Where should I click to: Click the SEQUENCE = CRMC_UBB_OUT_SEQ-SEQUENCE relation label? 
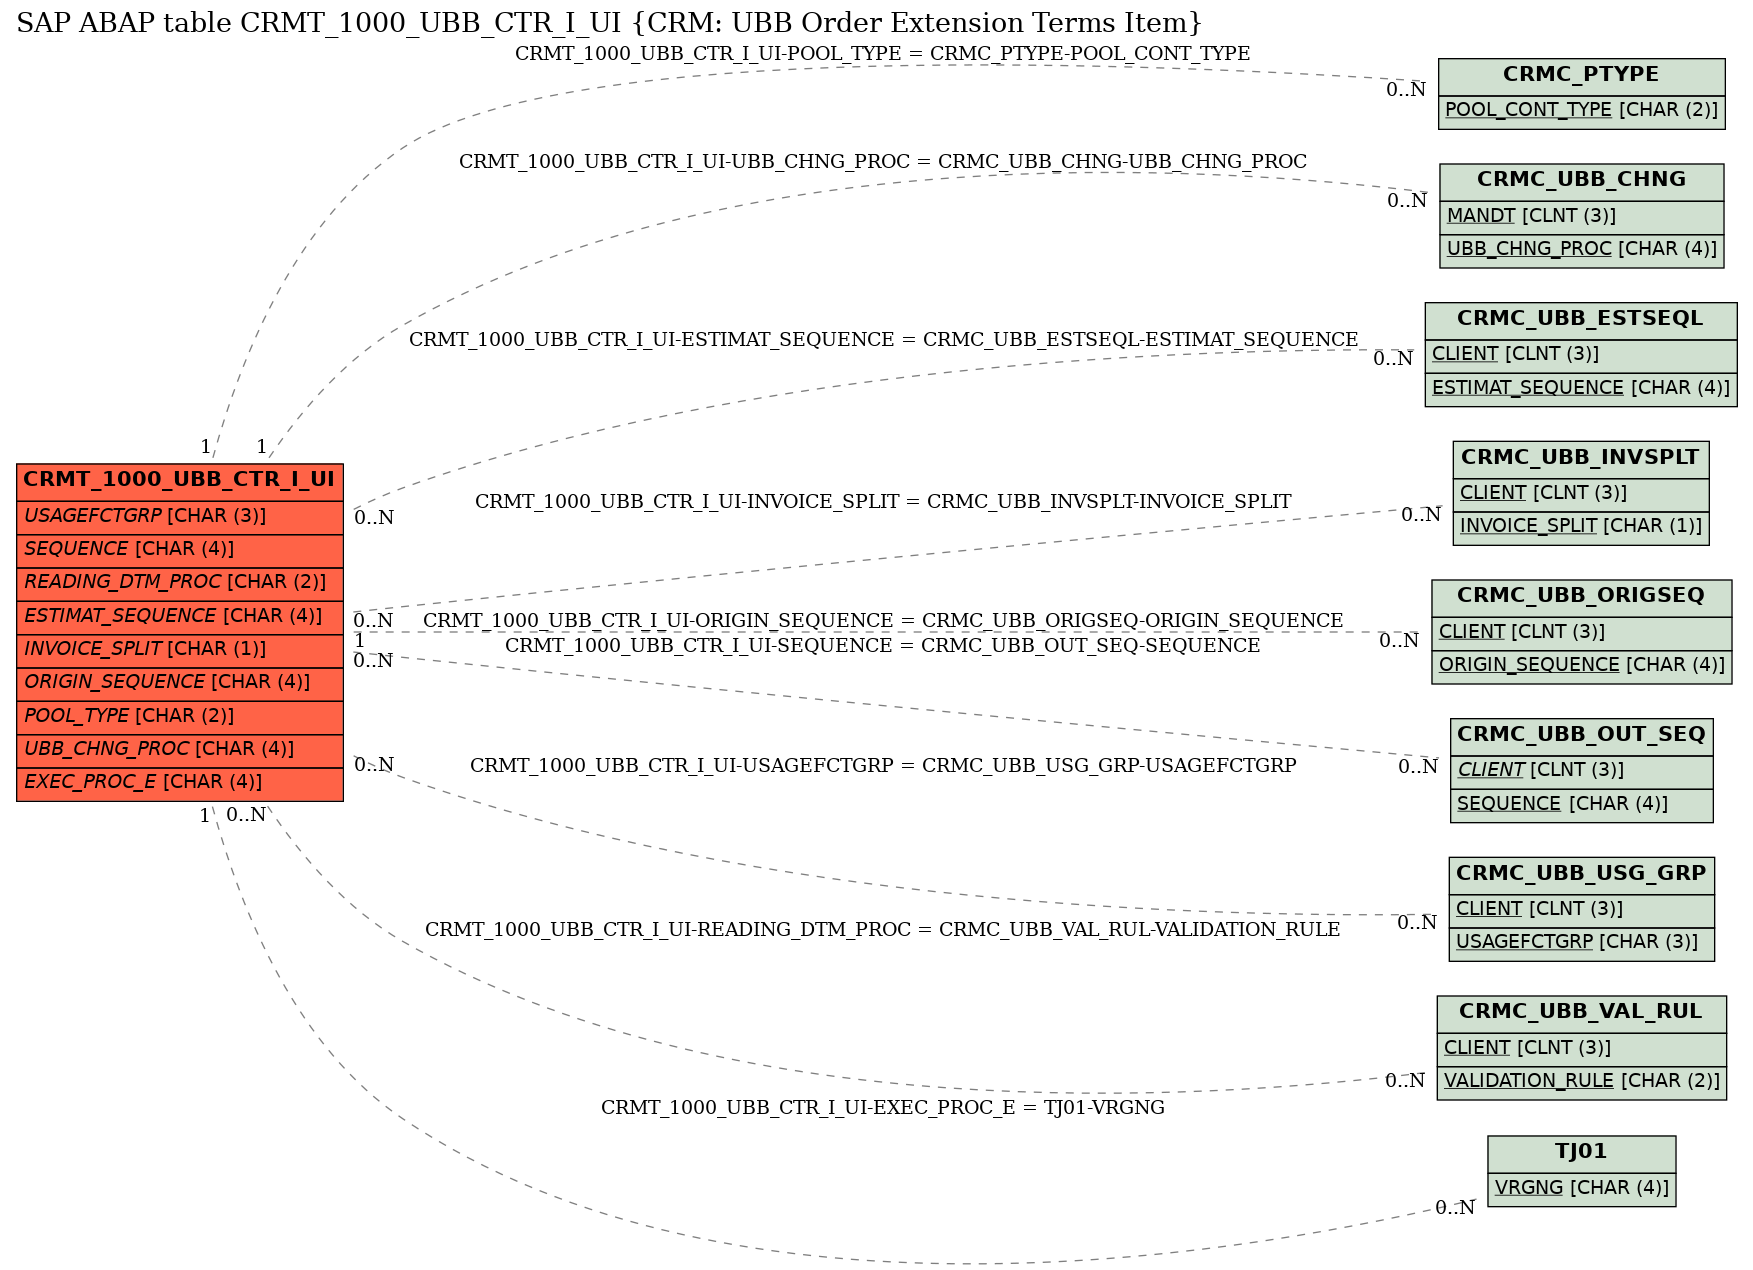[882, 646]
